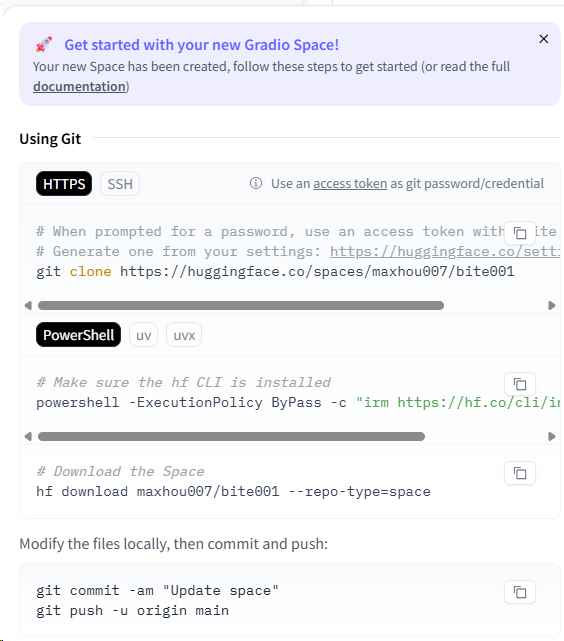Click right arrow of PowerShell code scrollbar

[x=552, y=437]
